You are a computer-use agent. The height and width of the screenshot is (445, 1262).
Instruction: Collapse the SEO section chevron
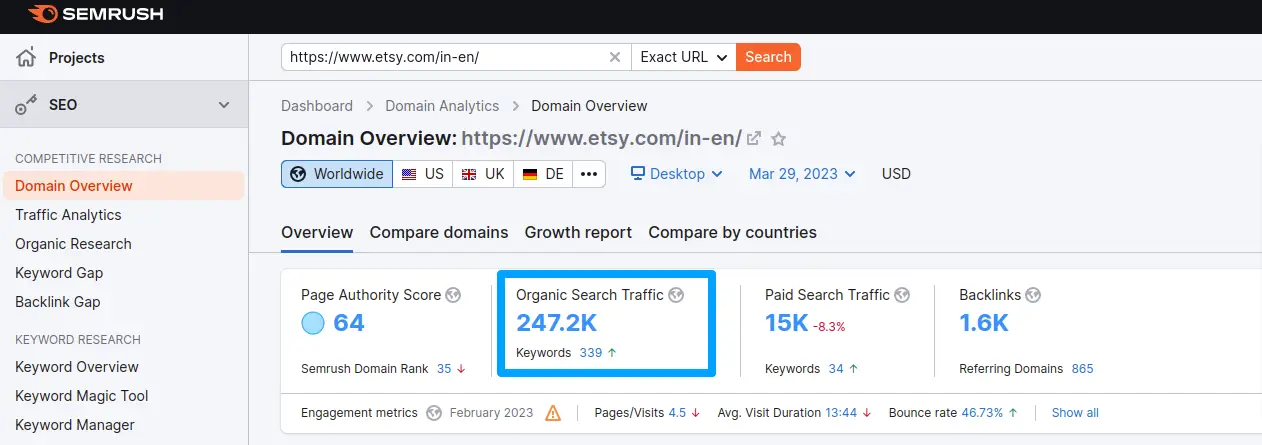point(224,105)
